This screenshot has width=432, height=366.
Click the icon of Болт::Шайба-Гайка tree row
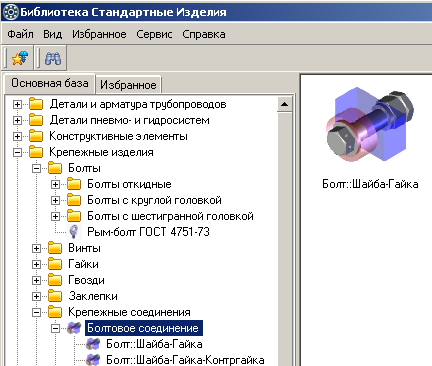93,344
